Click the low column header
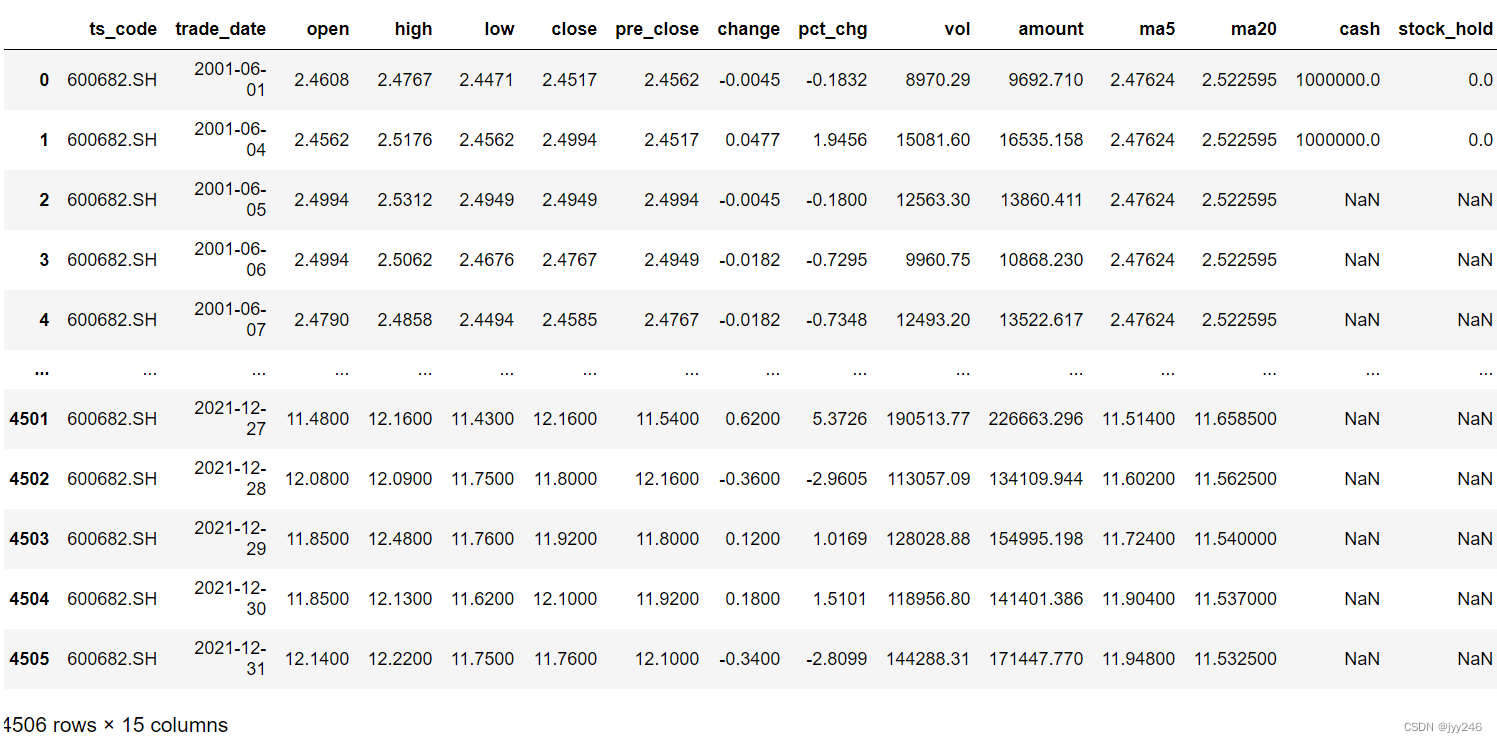 (499, 29)
